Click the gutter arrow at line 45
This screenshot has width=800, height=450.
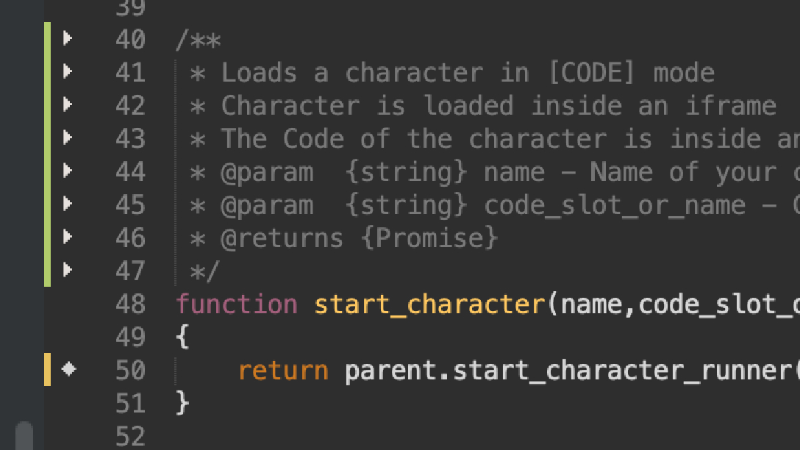coord(68,204)
